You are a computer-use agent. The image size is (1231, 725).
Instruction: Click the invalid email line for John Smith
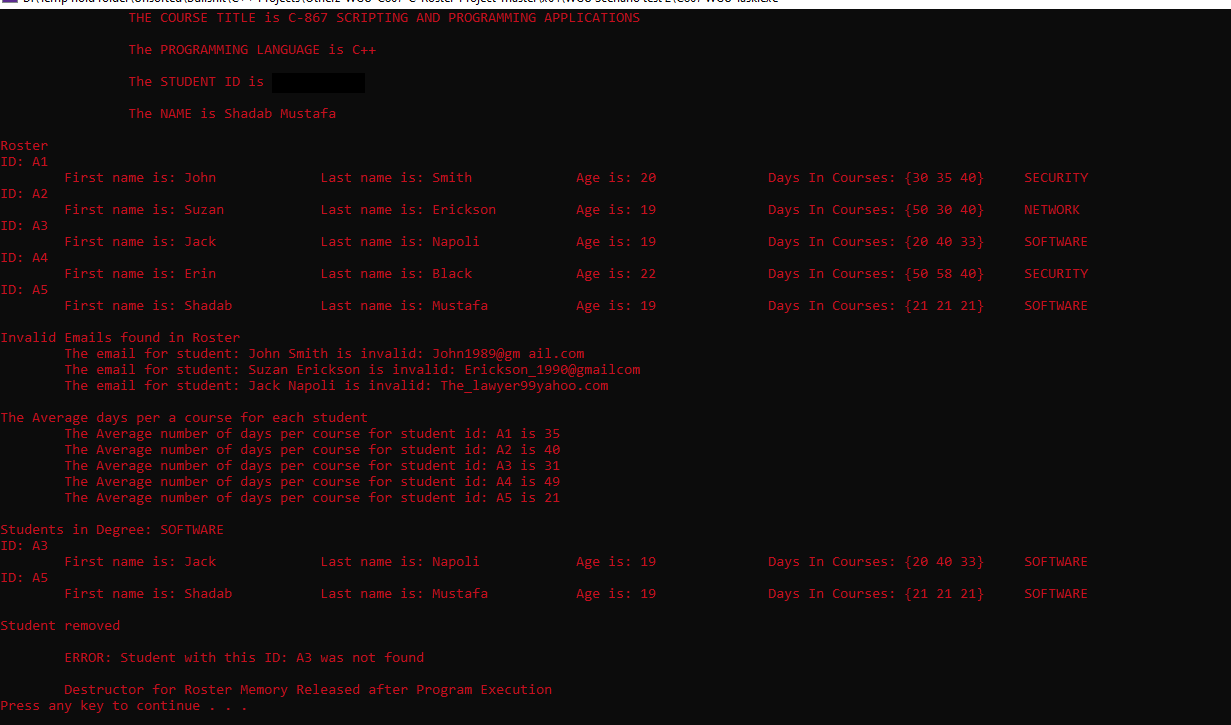(x=324, y=354)
